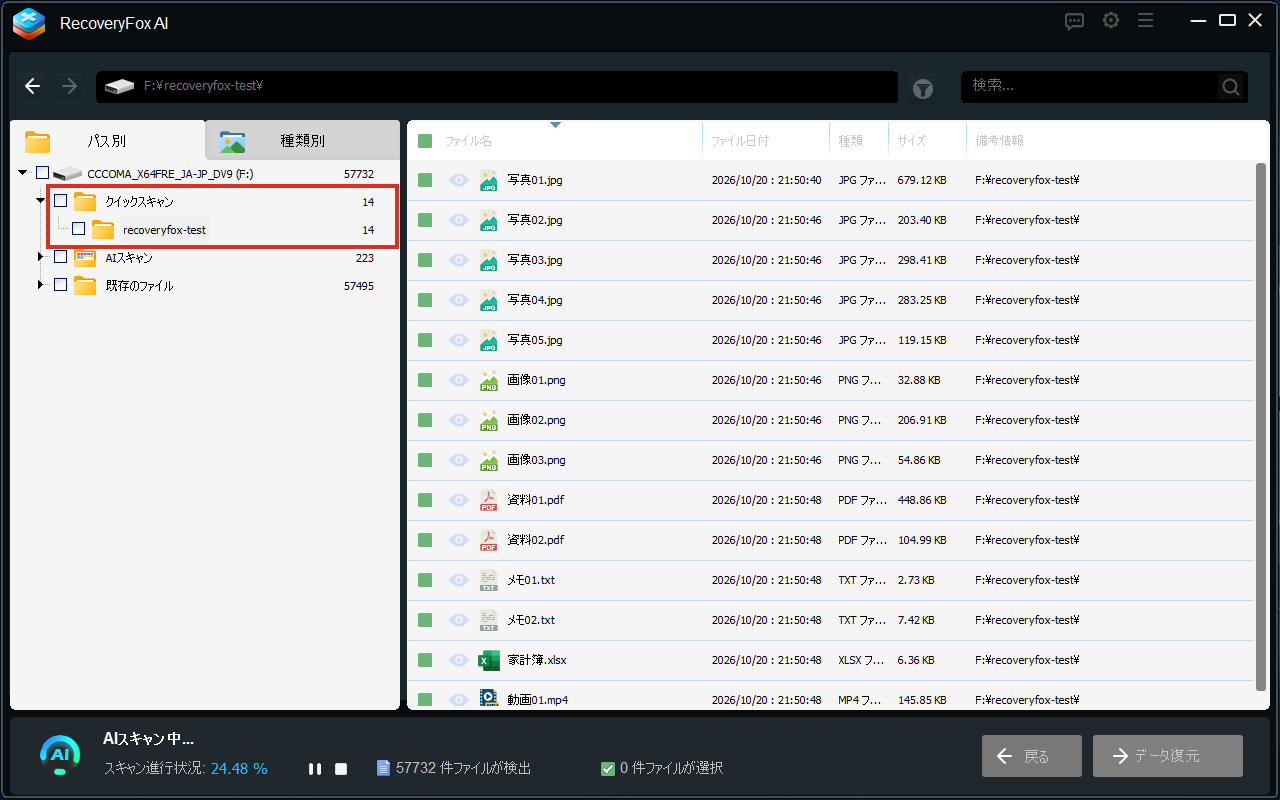Click the file list vertical scrollbar
This screenshot has width=1280, height=800.
[1261, 426]
